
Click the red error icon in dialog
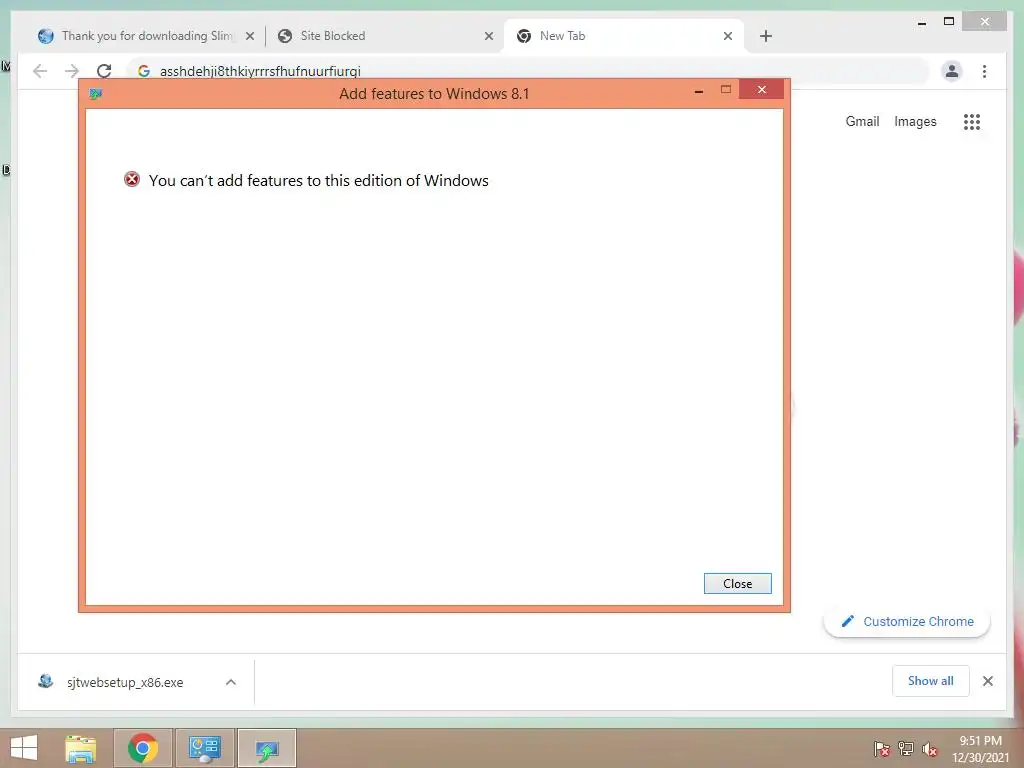[x=132, y=179]
